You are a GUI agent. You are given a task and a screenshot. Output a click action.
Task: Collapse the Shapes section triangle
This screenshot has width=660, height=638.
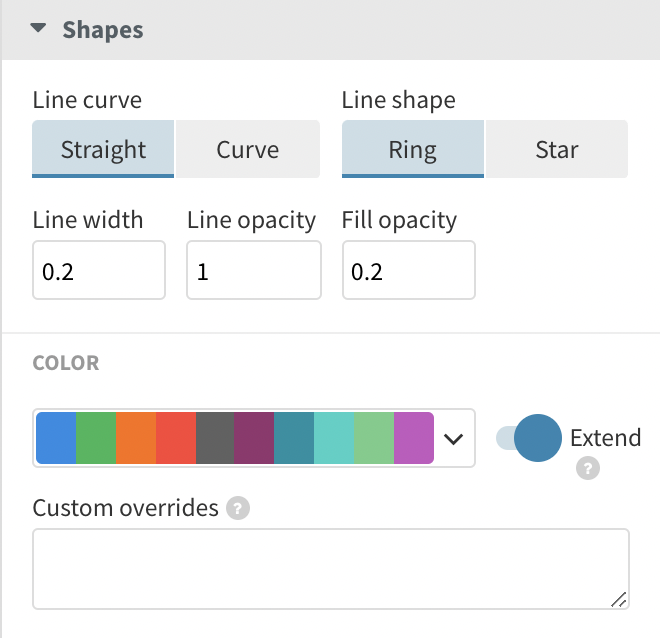coord(39,29)
